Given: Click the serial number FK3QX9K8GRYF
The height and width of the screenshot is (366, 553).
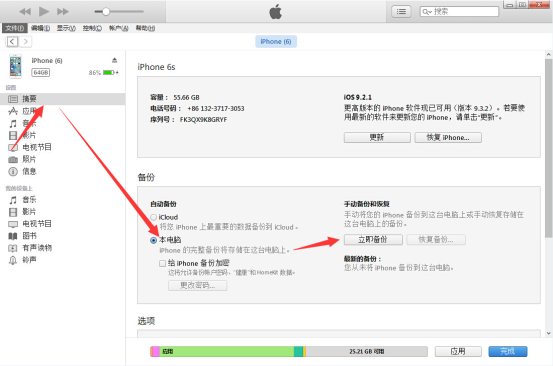Looking at the screenshot, I should pos(203,120).
